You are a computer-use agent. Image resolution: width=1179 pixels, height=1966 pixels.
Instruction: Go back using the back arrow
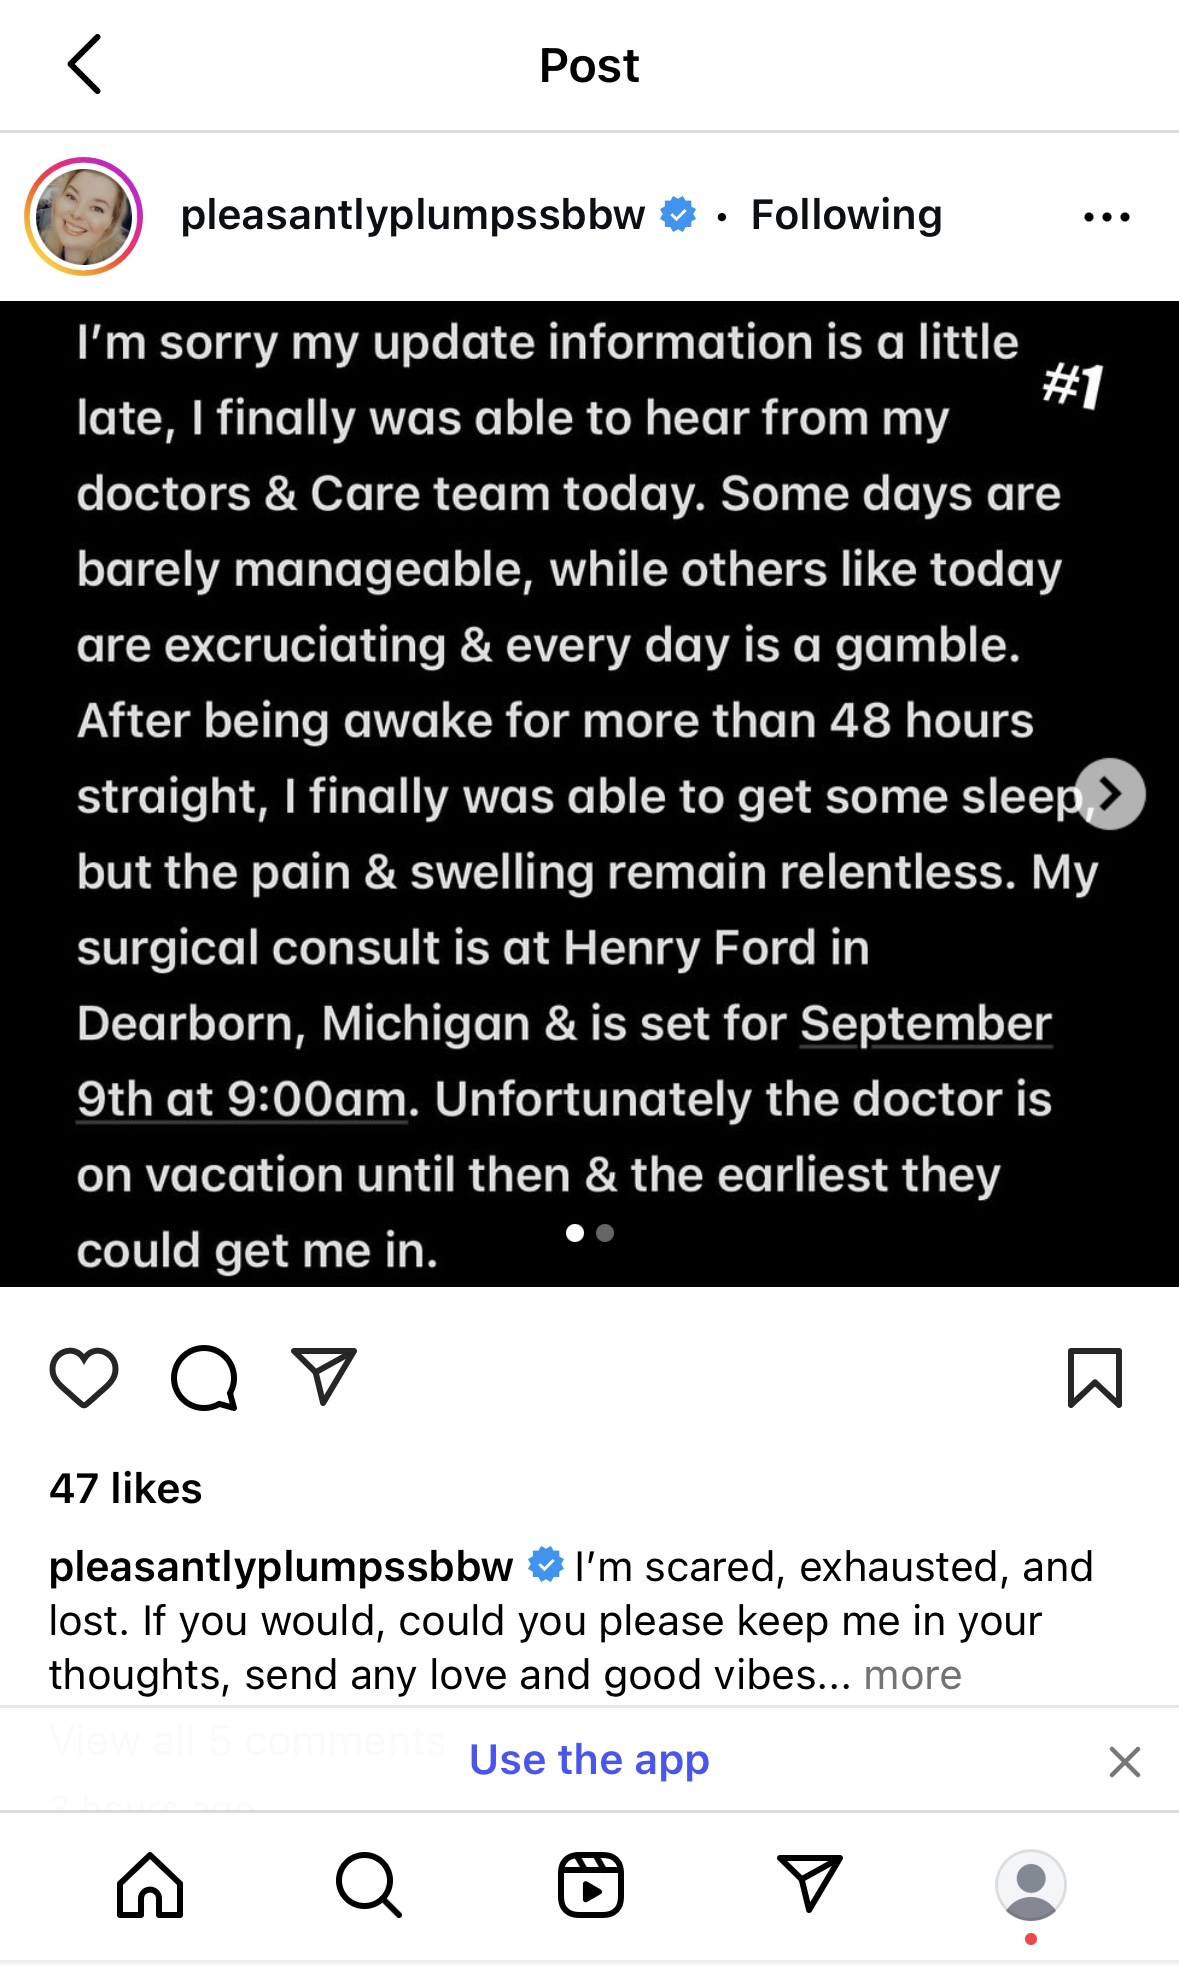85,65
